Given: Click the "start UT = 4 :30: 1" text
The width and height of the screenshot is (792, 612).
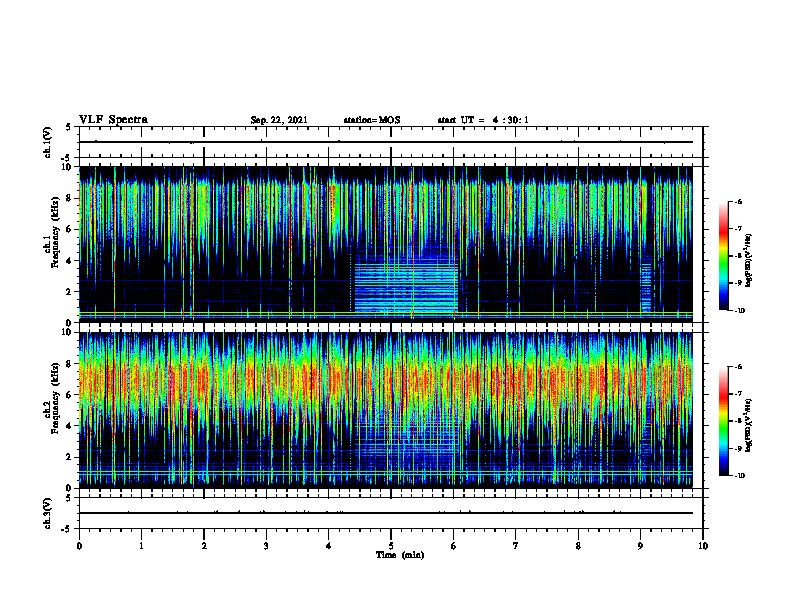Looking at the screenshot, I should click(483, 120).
